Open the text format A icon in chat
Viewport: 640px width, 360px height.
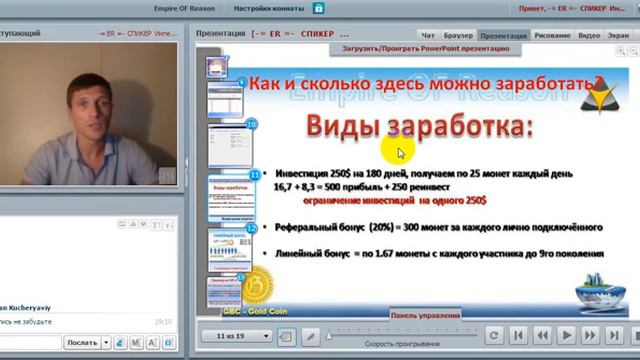(x=153, y=342)
